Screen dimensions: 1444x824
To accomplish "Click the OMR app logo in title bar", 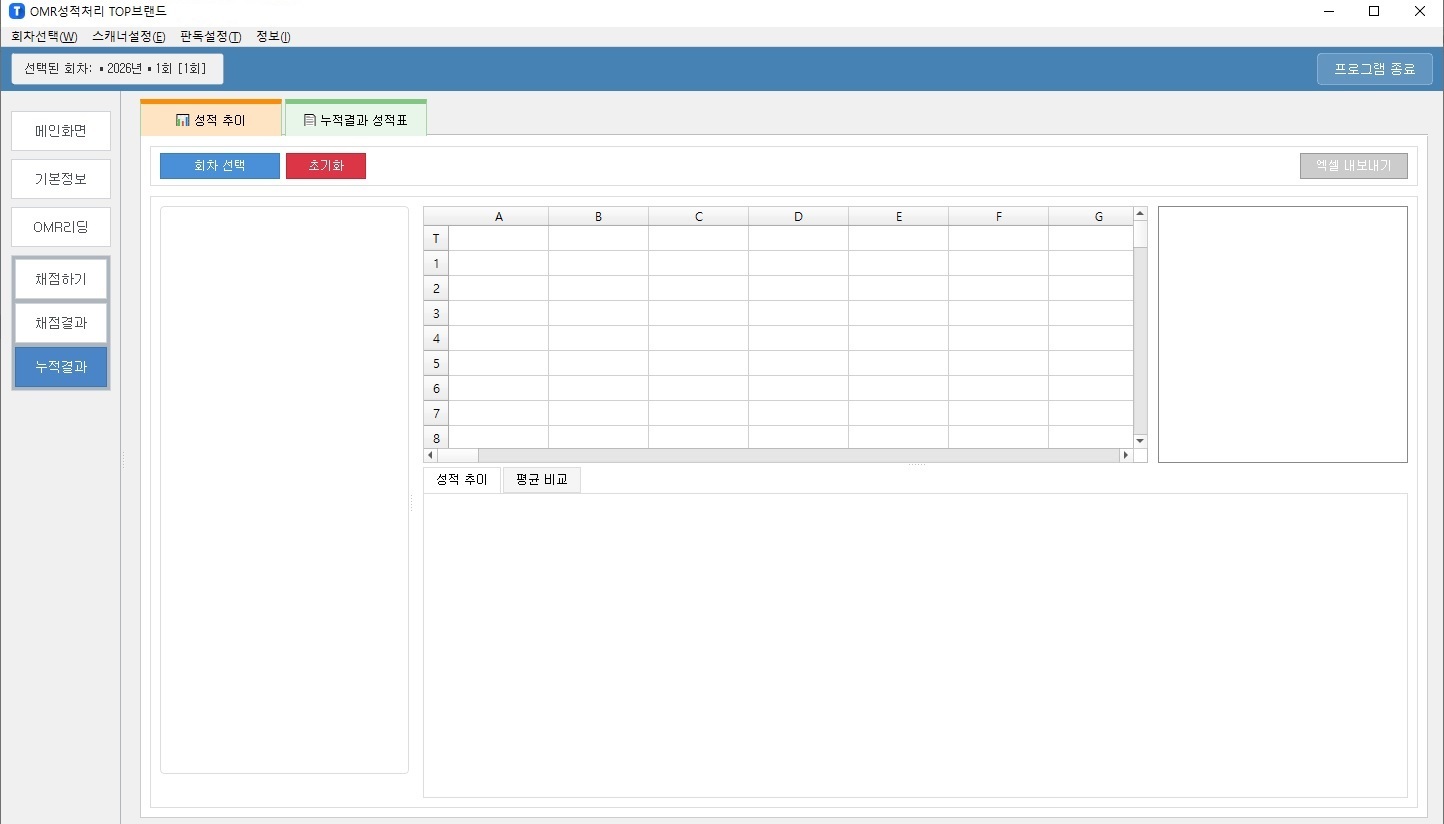I will pos(16,11).
